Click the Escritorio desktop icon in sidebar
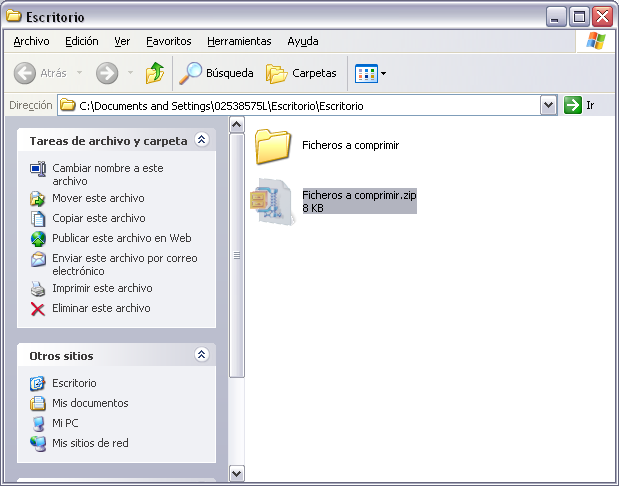The width and height of the screenshot is (619, 486). [38, 383]
